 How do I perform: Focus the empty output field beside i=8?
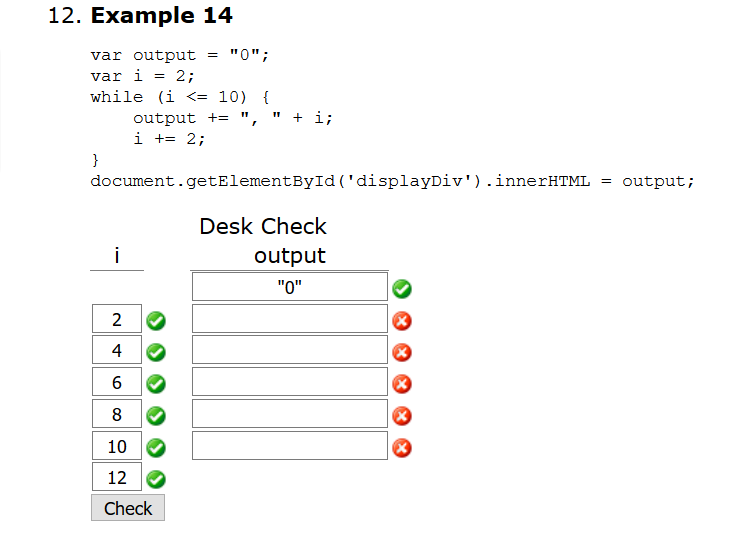[290, 413]
